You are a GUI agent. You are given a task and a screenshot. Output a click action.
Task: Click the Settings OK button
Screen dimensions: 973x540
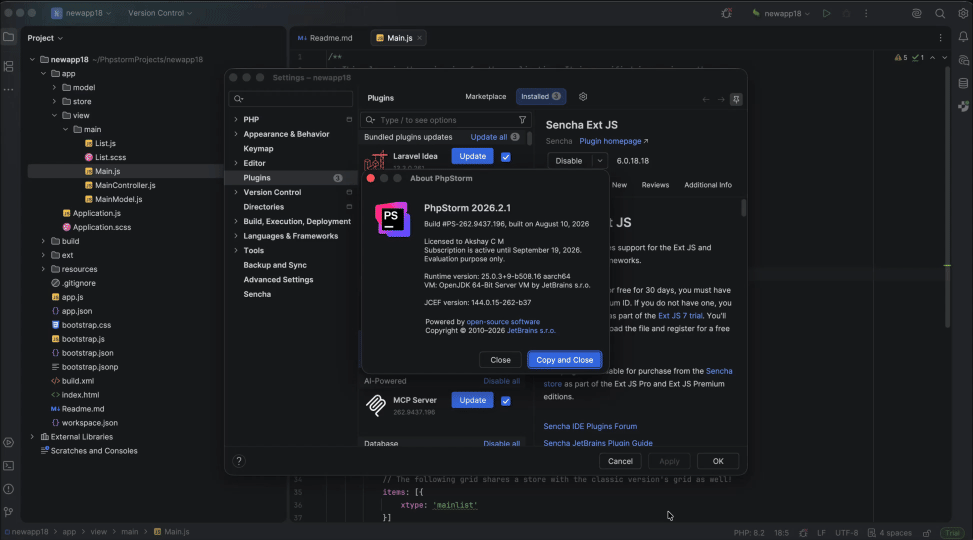click(718, 461)
